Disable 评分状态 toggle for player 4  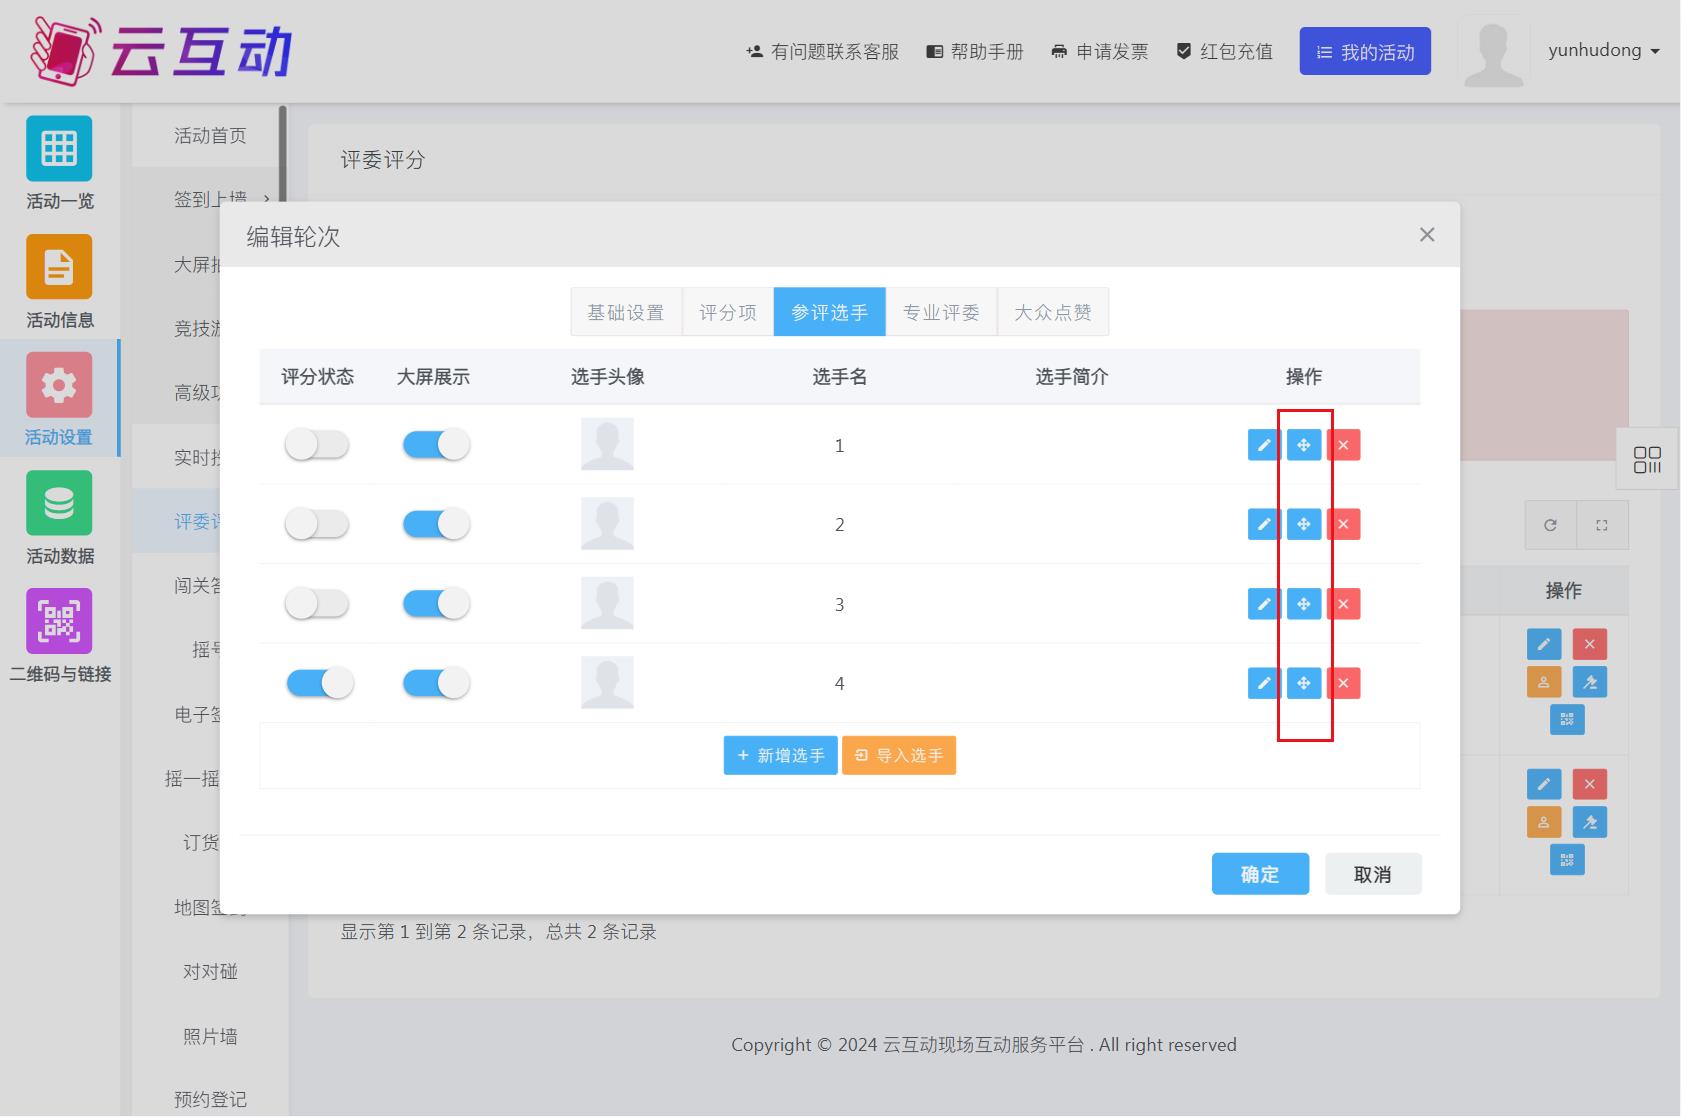click(319, 683)
